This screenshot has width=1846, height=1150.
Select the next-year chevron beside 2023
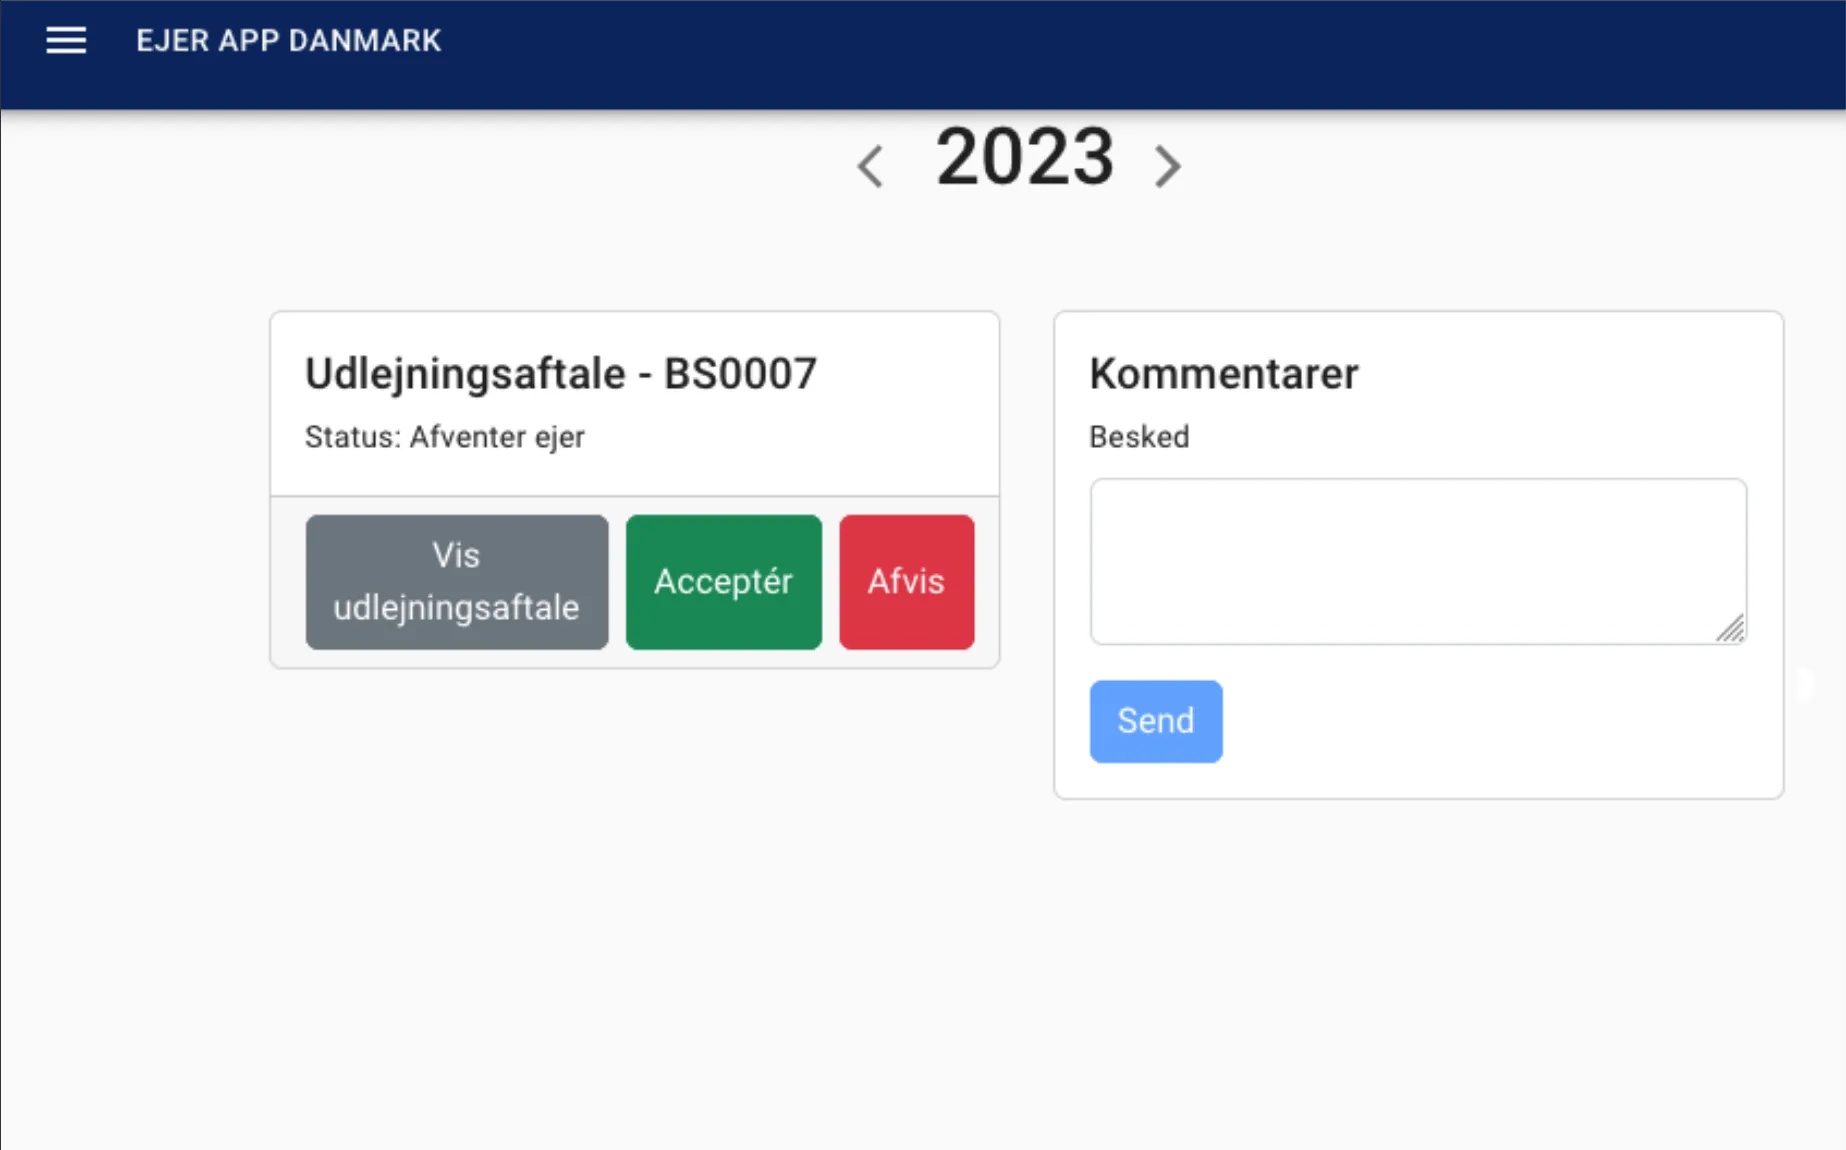pyautogui.click(x=1167, y=165)
